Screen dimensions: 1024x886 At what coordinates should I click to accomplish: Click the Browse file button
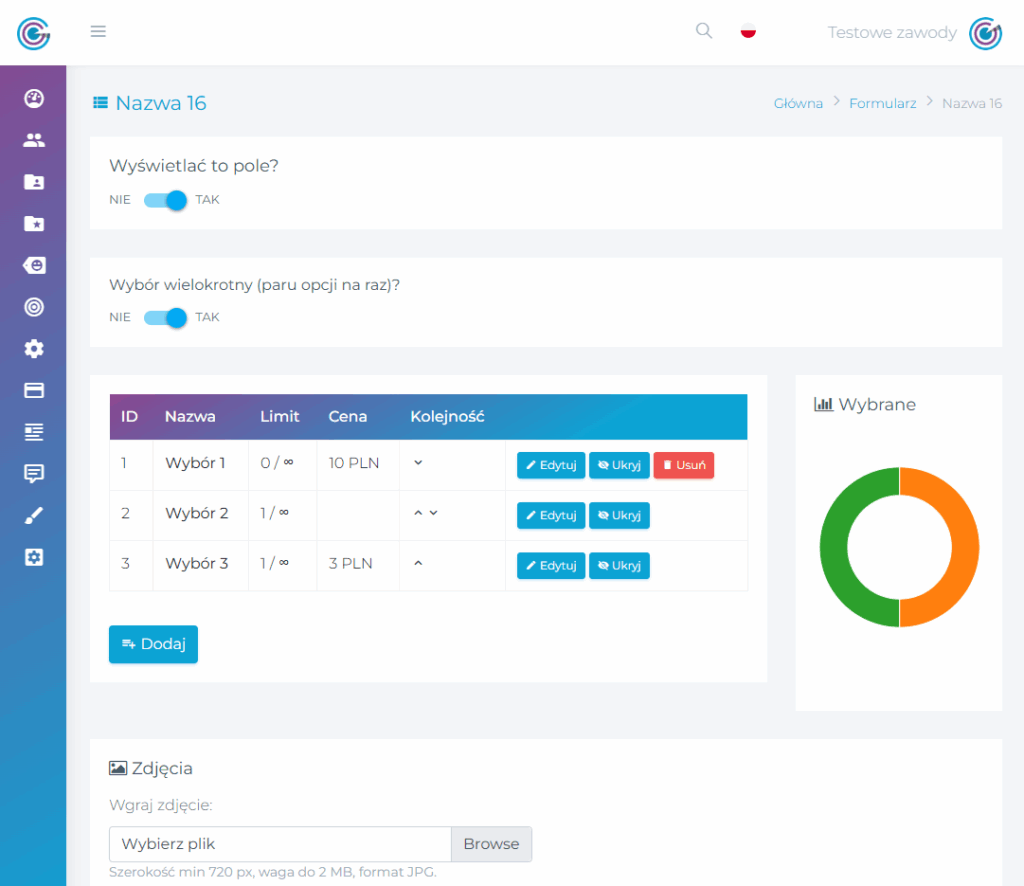tap(491, 844)
